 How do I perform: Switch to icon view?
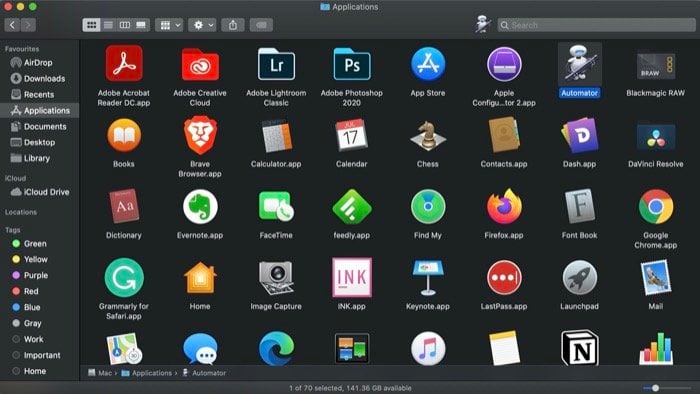91,25
